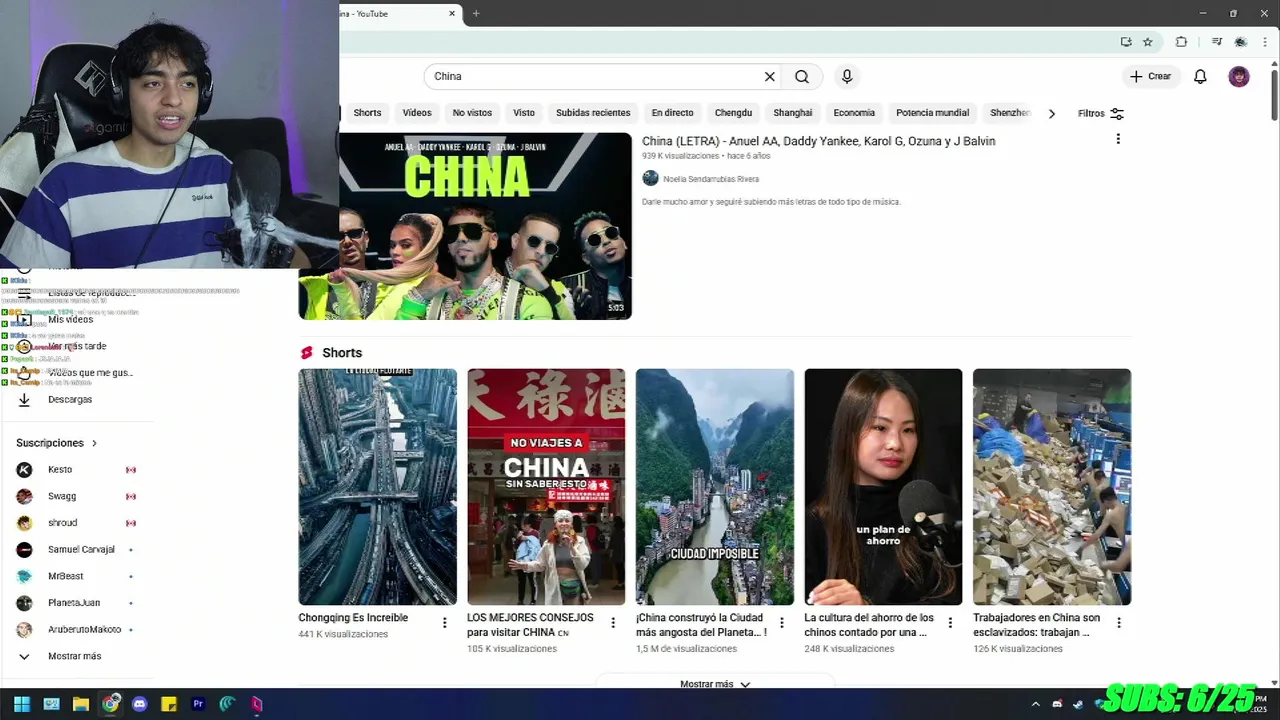Open options for Chongqing Es Increíble short

click(x=445, y=623)
